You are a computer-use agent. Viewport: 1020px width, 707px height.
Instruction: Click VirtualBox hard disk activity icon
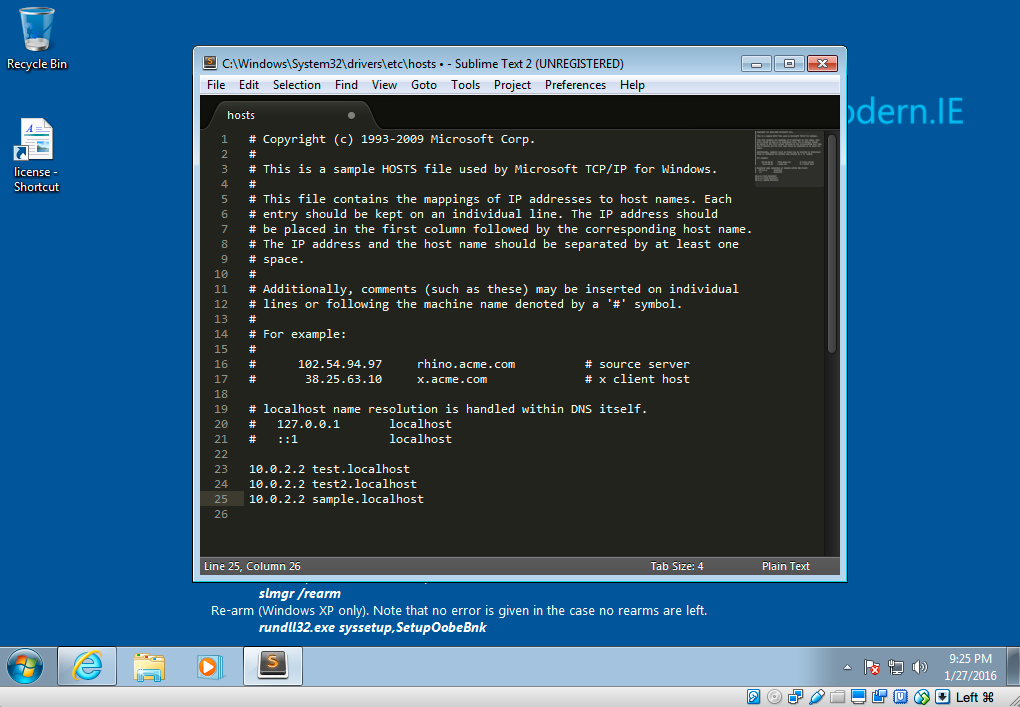tap(753, 697)
